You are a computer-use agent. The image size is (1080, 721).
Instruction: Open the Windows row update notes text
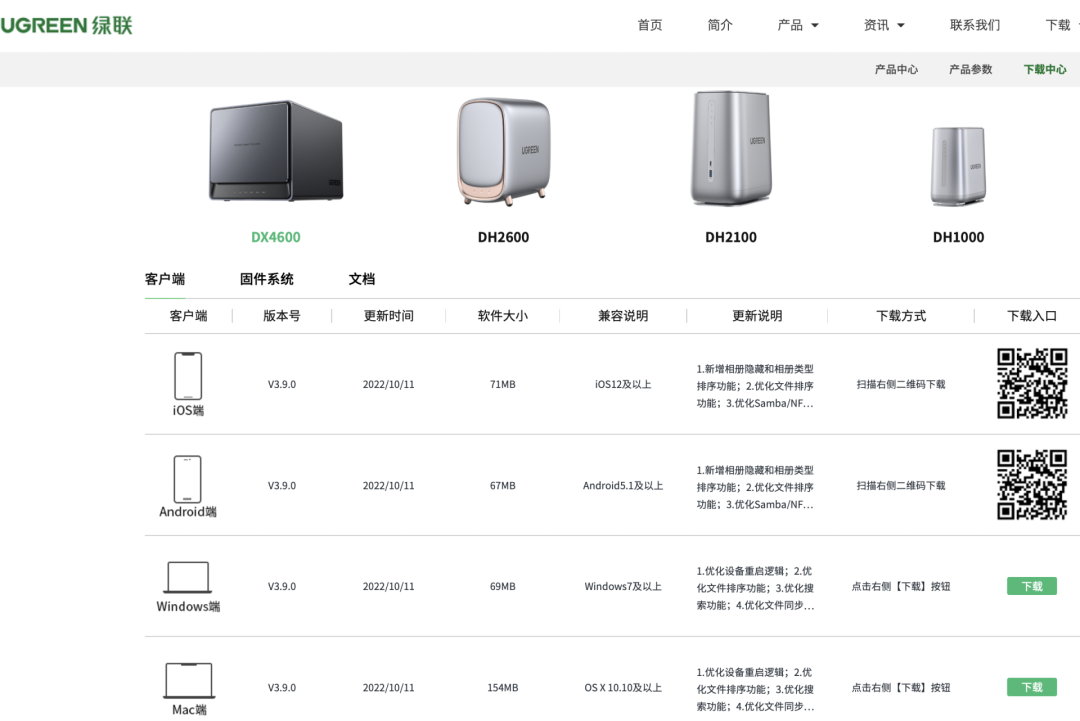(755, 588)
